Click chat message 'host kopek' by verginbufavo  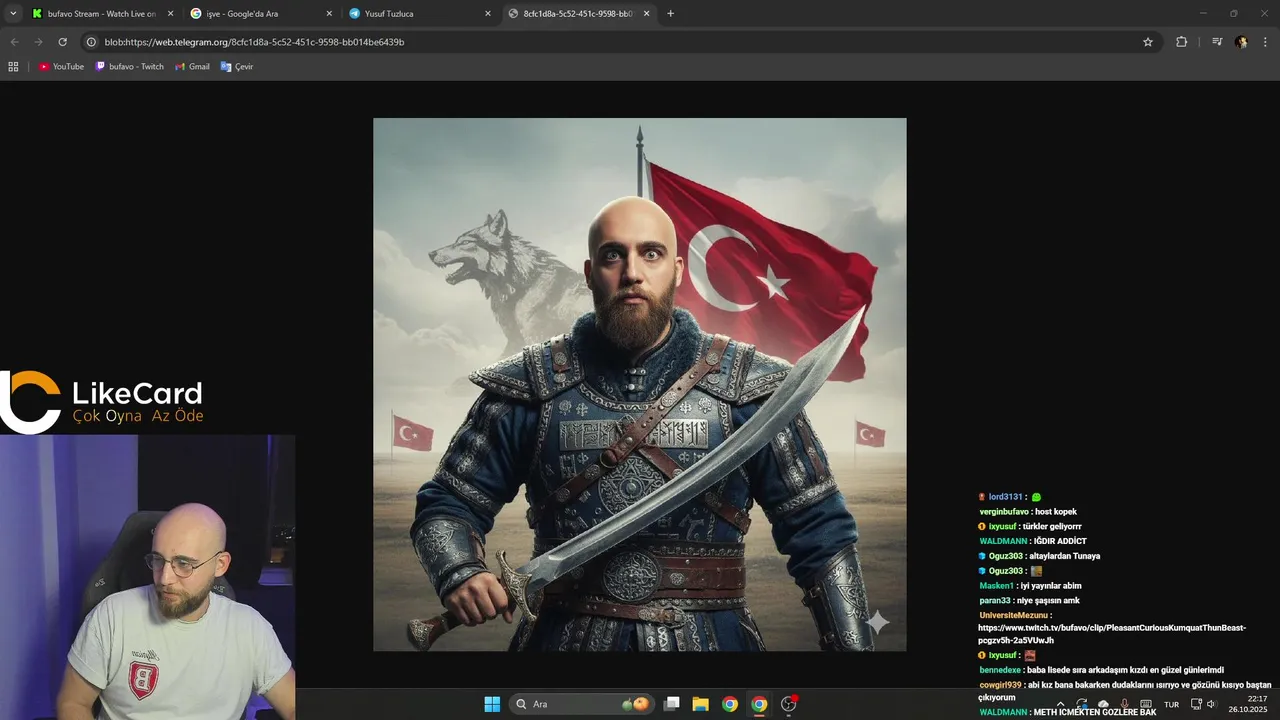tap(1055, 512)
